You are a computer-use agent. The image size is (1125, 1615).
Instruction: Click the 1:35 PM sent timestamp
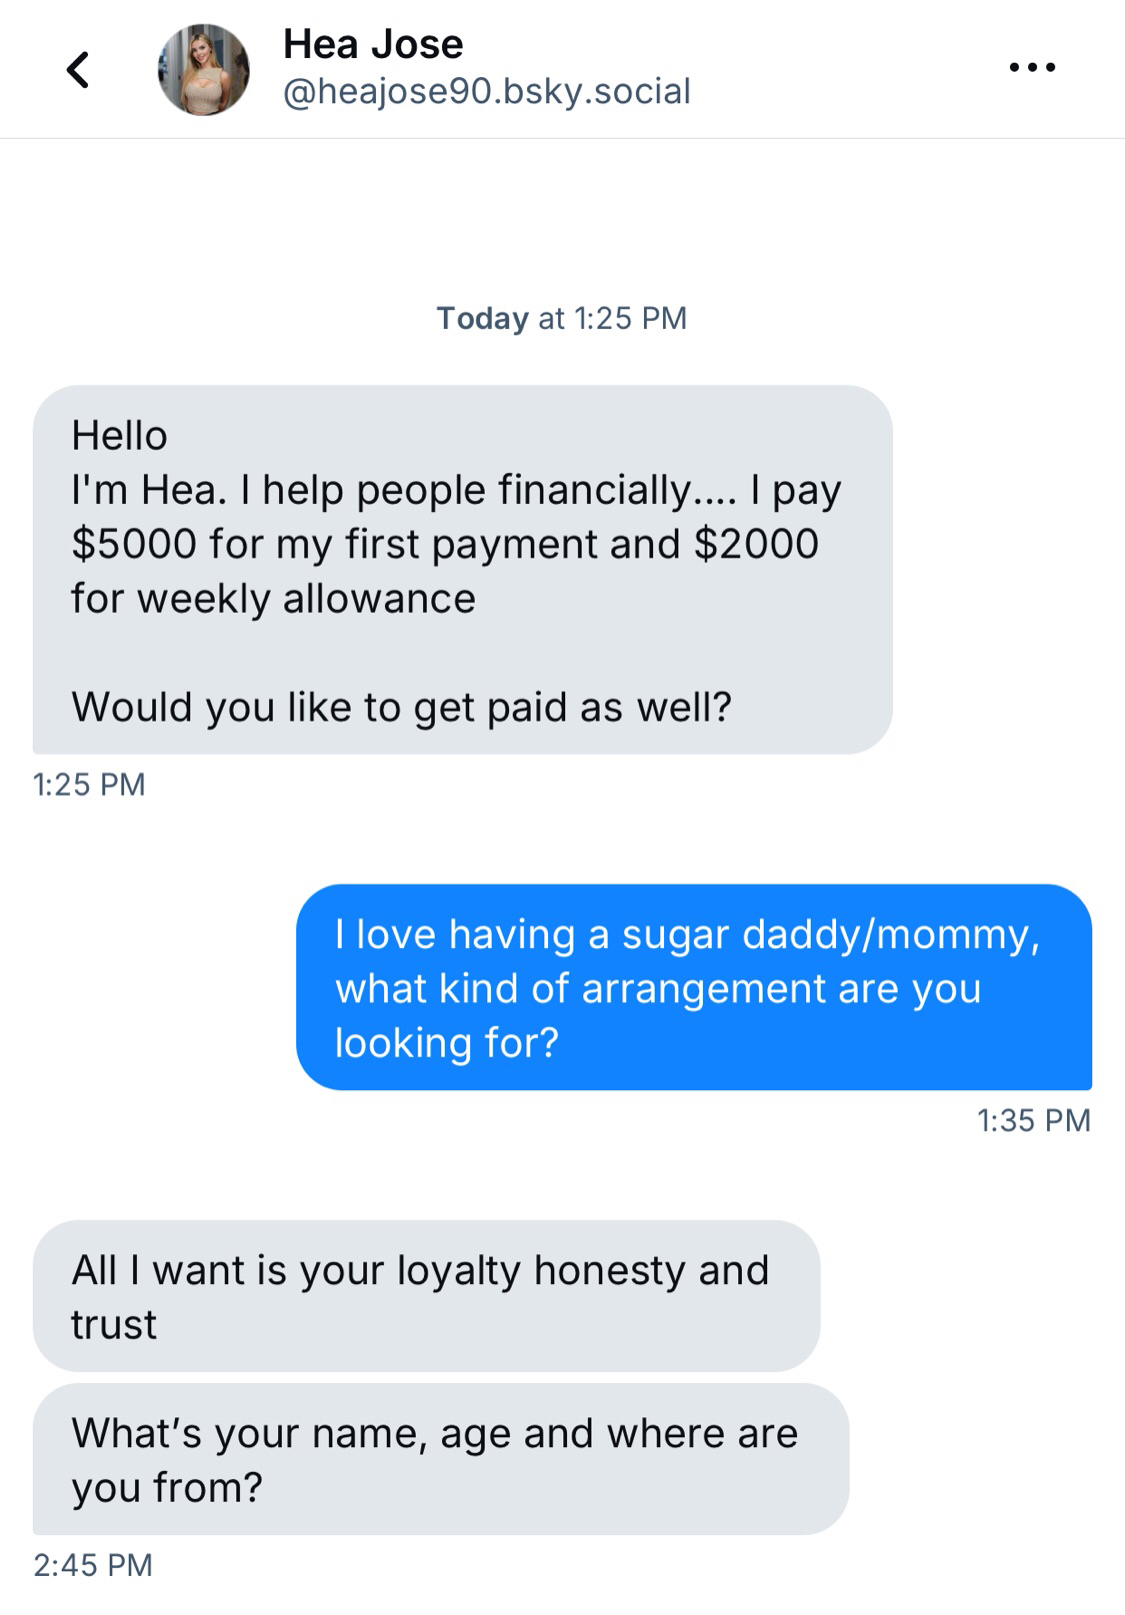point(1033,1120)
